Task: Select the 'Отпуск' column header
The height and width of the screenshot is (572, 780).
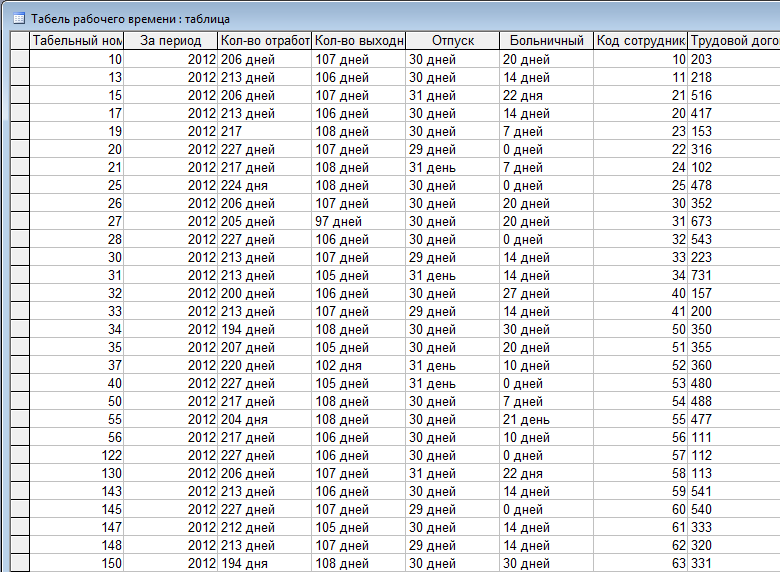Action: [453, 41]
